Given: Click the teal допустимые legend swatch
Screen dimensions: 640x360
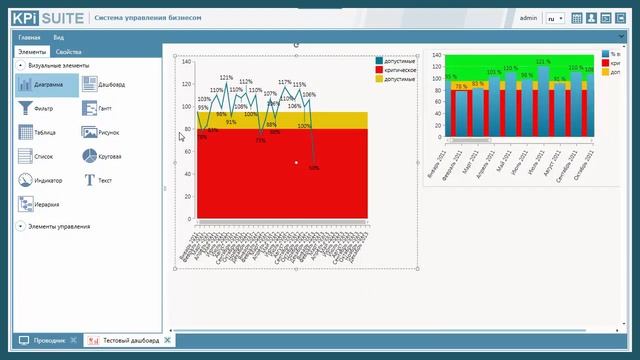Looking at the screenshot, I should click(x=379, y=61).
